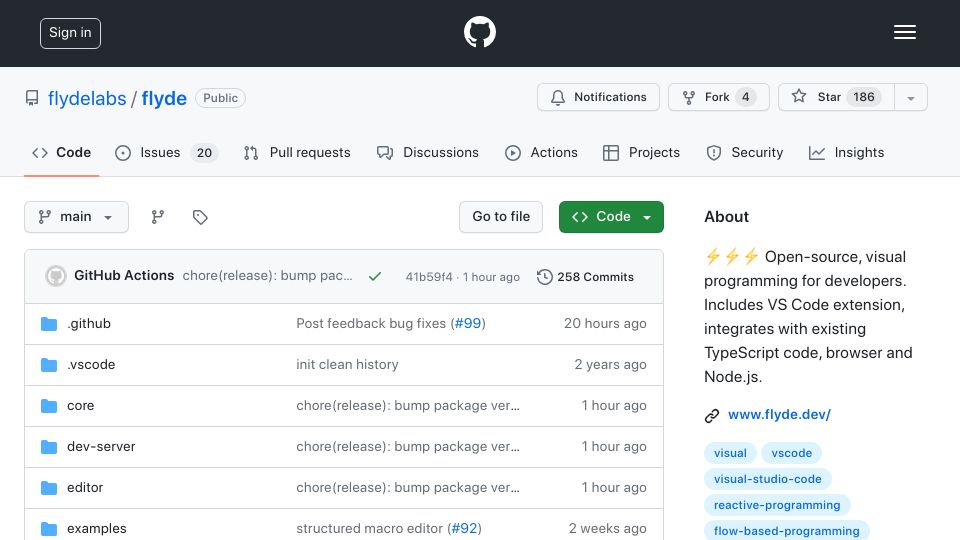Open the Post feedback bug fixes commit
Image resolution: width=960 pixels, height=540 pixels.
(371, 323)
